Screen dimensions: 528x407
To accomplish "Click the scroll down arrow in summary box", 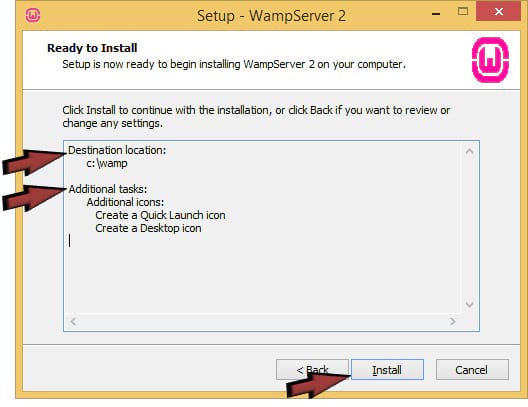I will click(x=469, y=305).
